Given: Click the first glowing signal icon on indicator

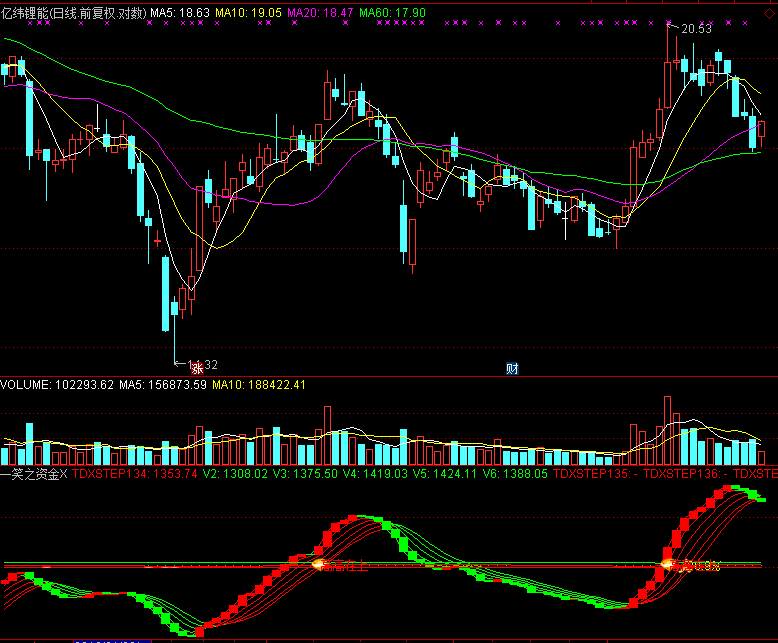Looking at the screenshot, I should tap(319, 565).
